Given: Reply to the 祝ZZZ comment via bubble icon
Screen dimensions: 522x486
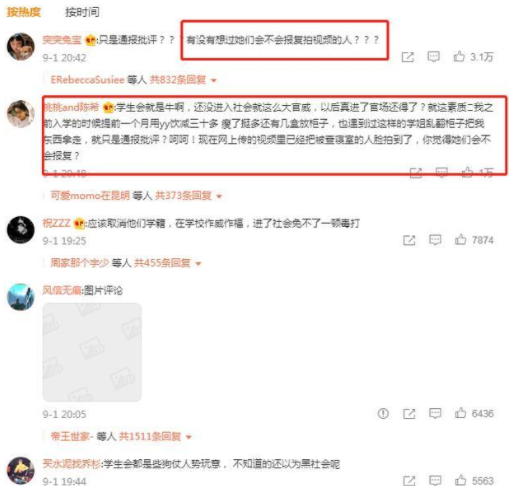Looking at the screenshot, I should (x=435, y=240).
